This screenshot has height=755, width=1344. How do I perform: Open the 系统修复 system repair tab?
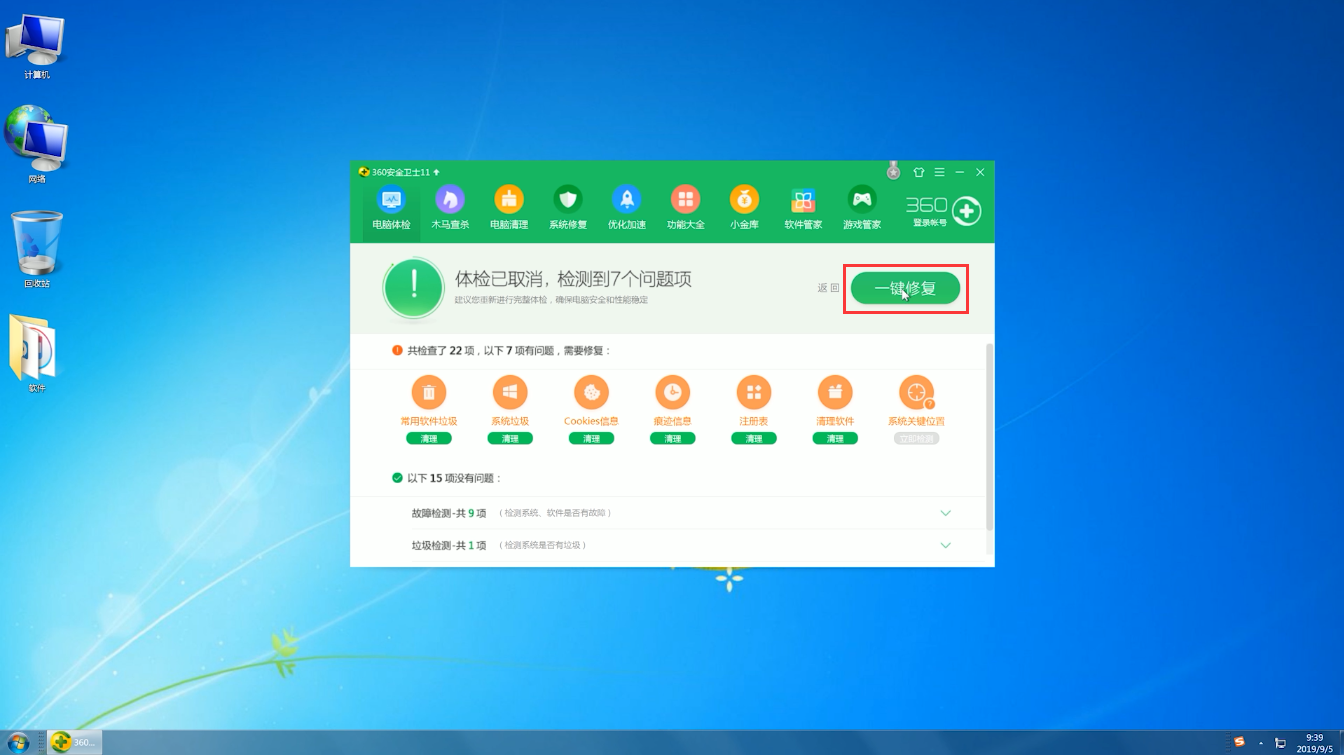(x=568, y=209)
